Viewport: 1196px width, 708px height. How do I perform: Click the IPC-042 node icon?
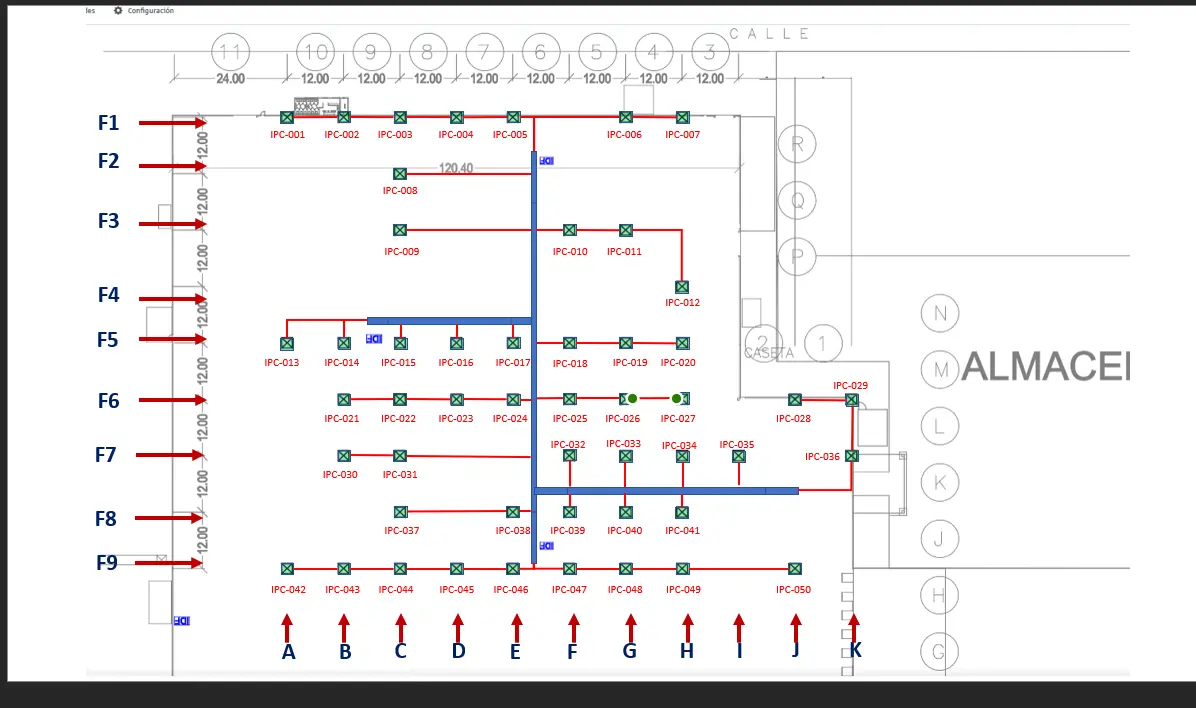coord(287,568)
